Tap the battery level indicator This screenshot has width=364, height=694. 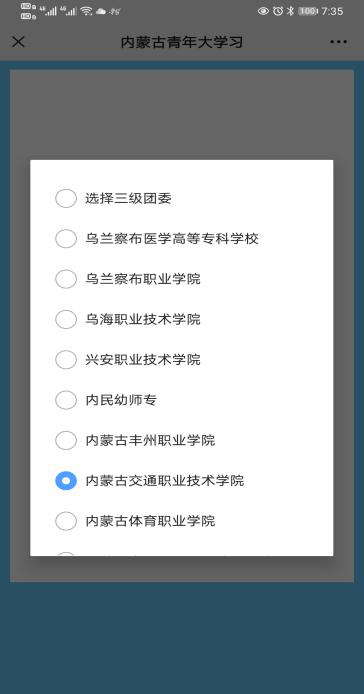[307, 11]
